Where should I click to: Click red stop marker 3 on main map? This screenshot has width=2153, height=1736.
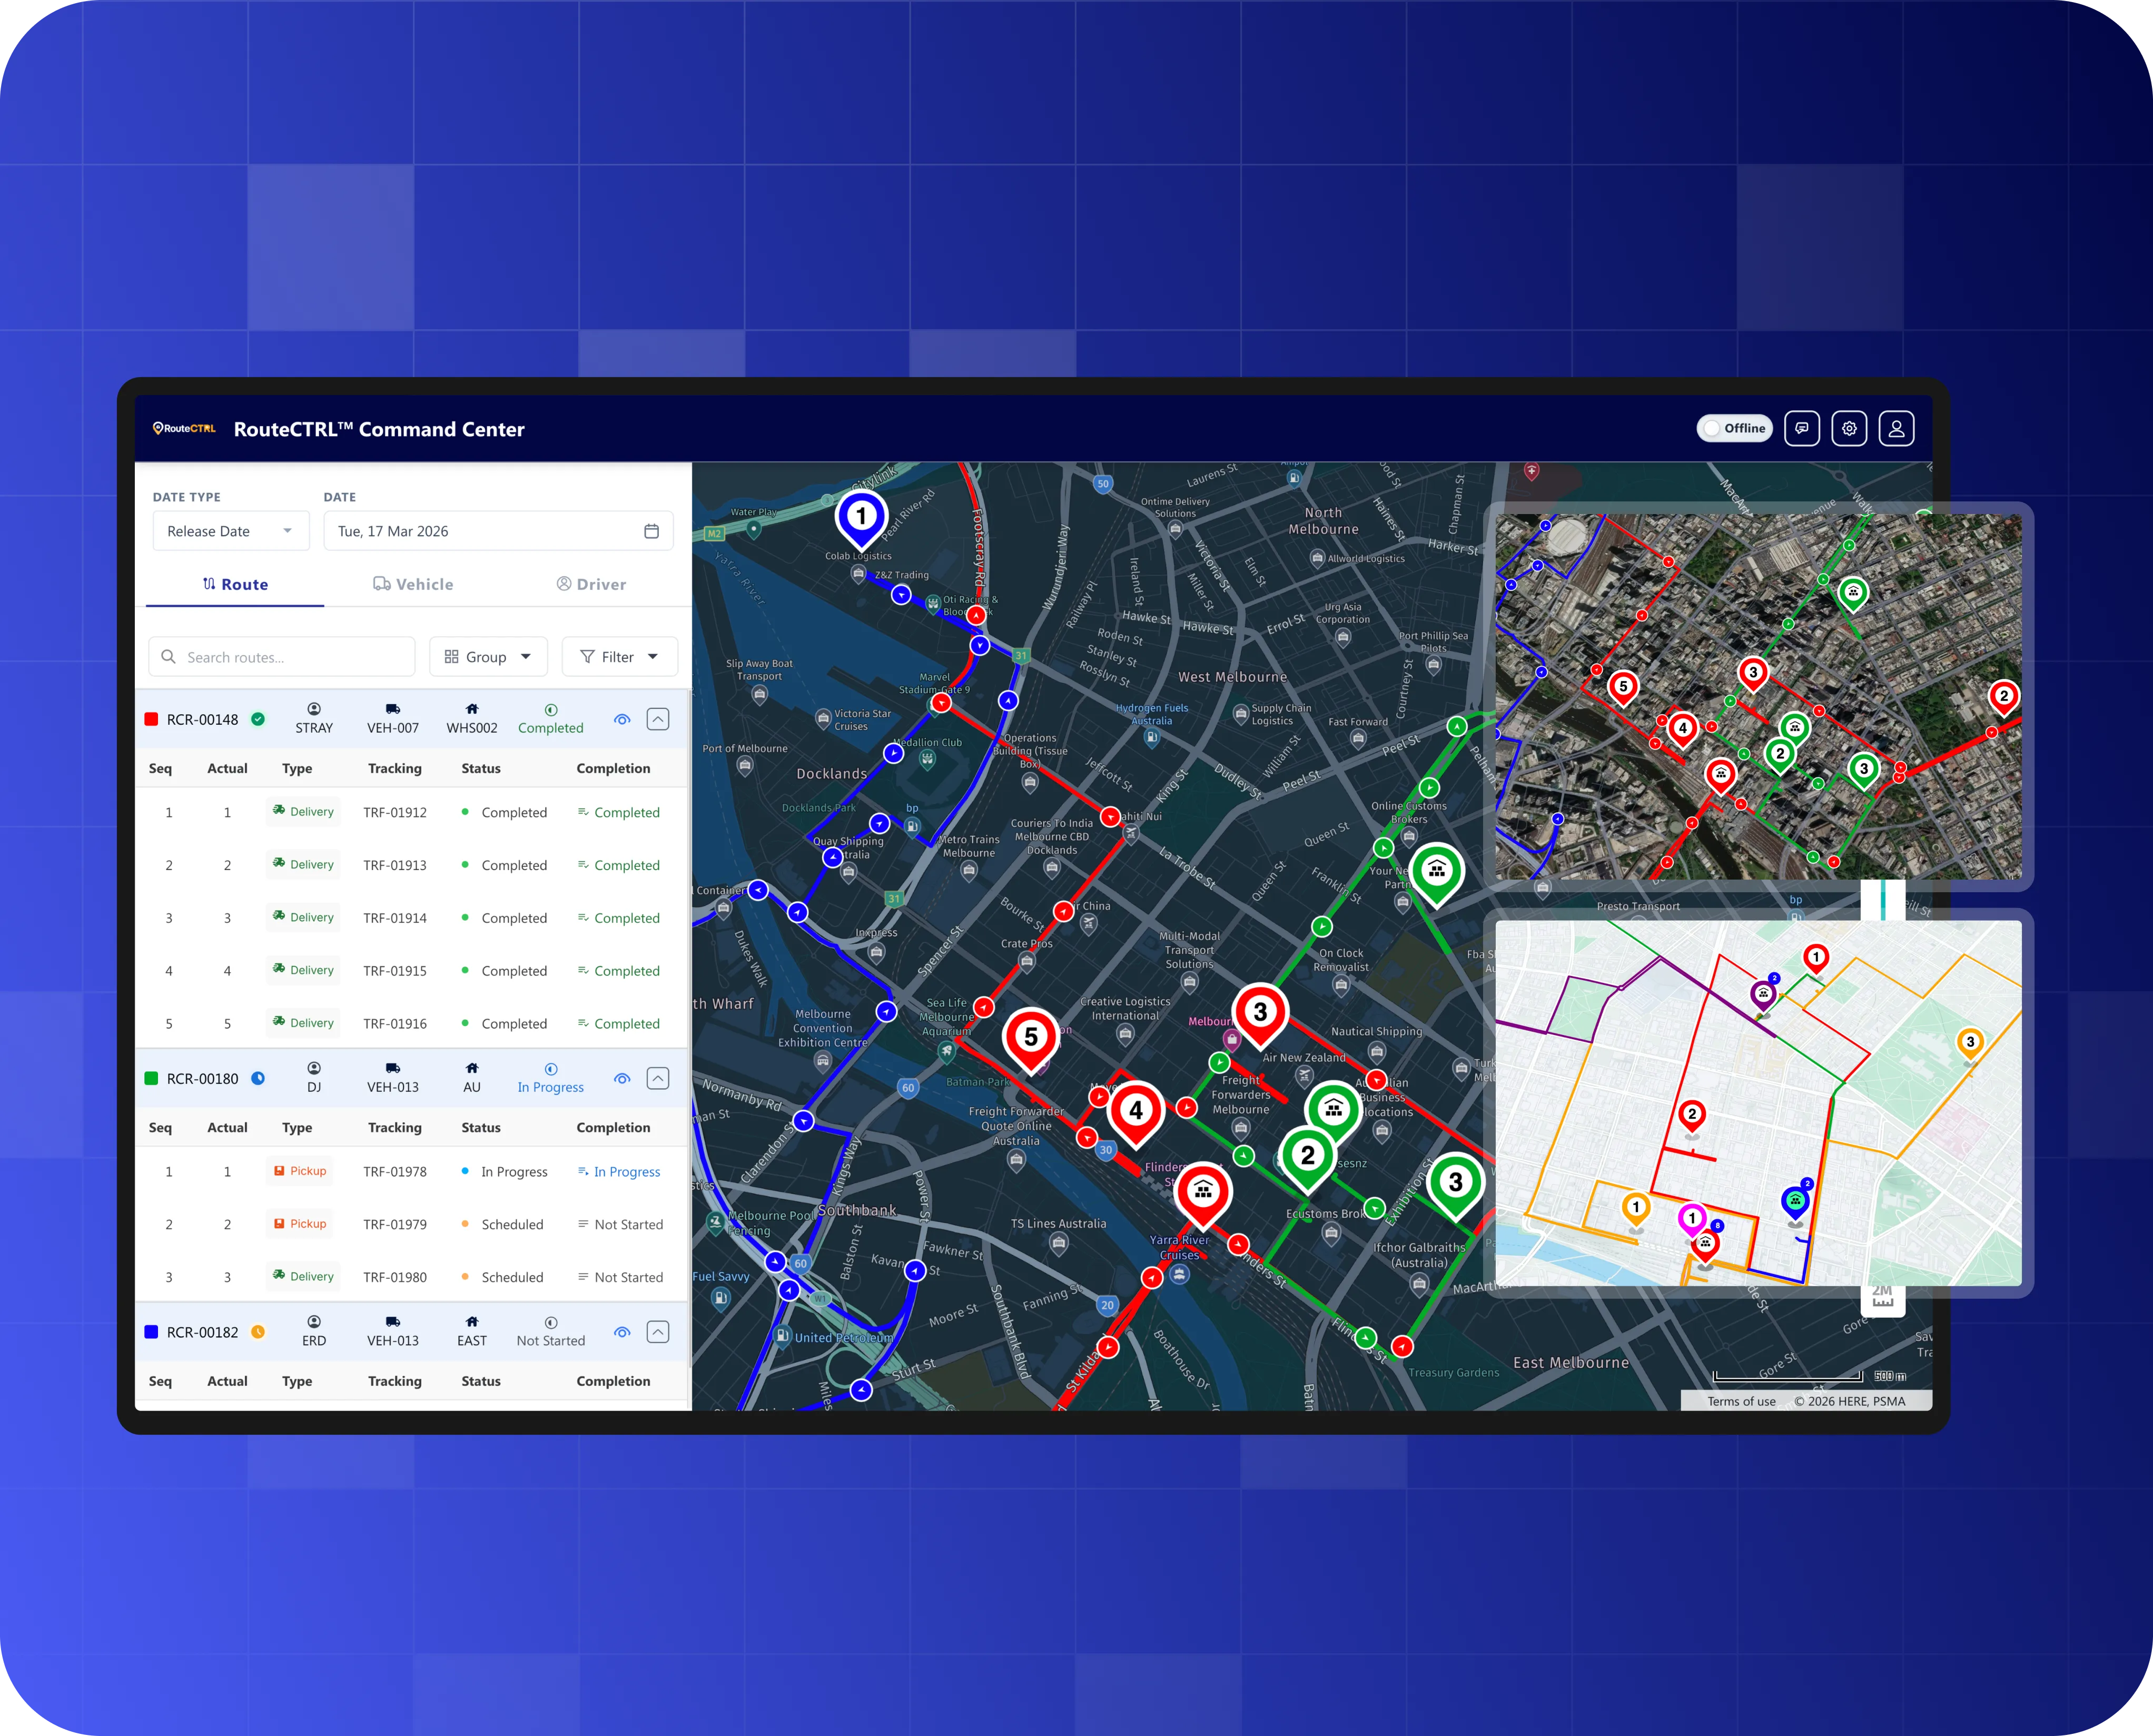pyautogui.click(x=1260, y=1015)
